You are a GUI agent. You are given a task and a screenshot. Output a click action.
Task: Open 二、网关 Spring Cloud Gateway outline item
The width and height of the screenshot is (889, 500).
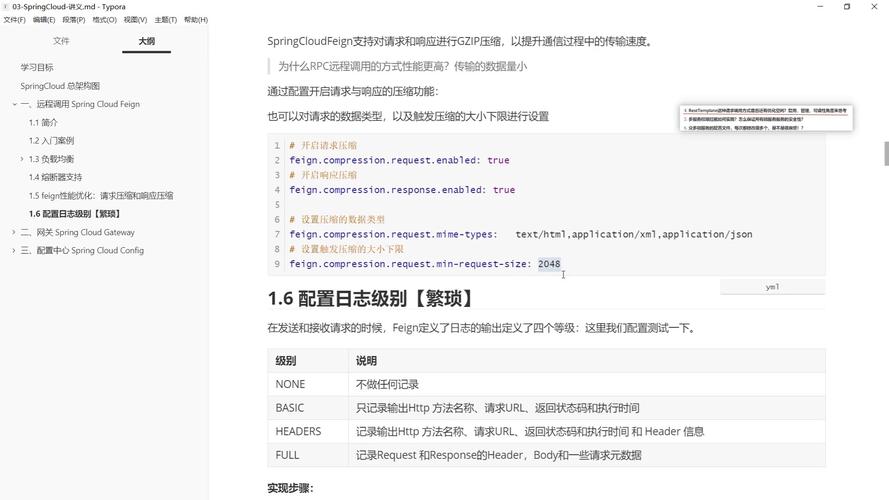78,232
